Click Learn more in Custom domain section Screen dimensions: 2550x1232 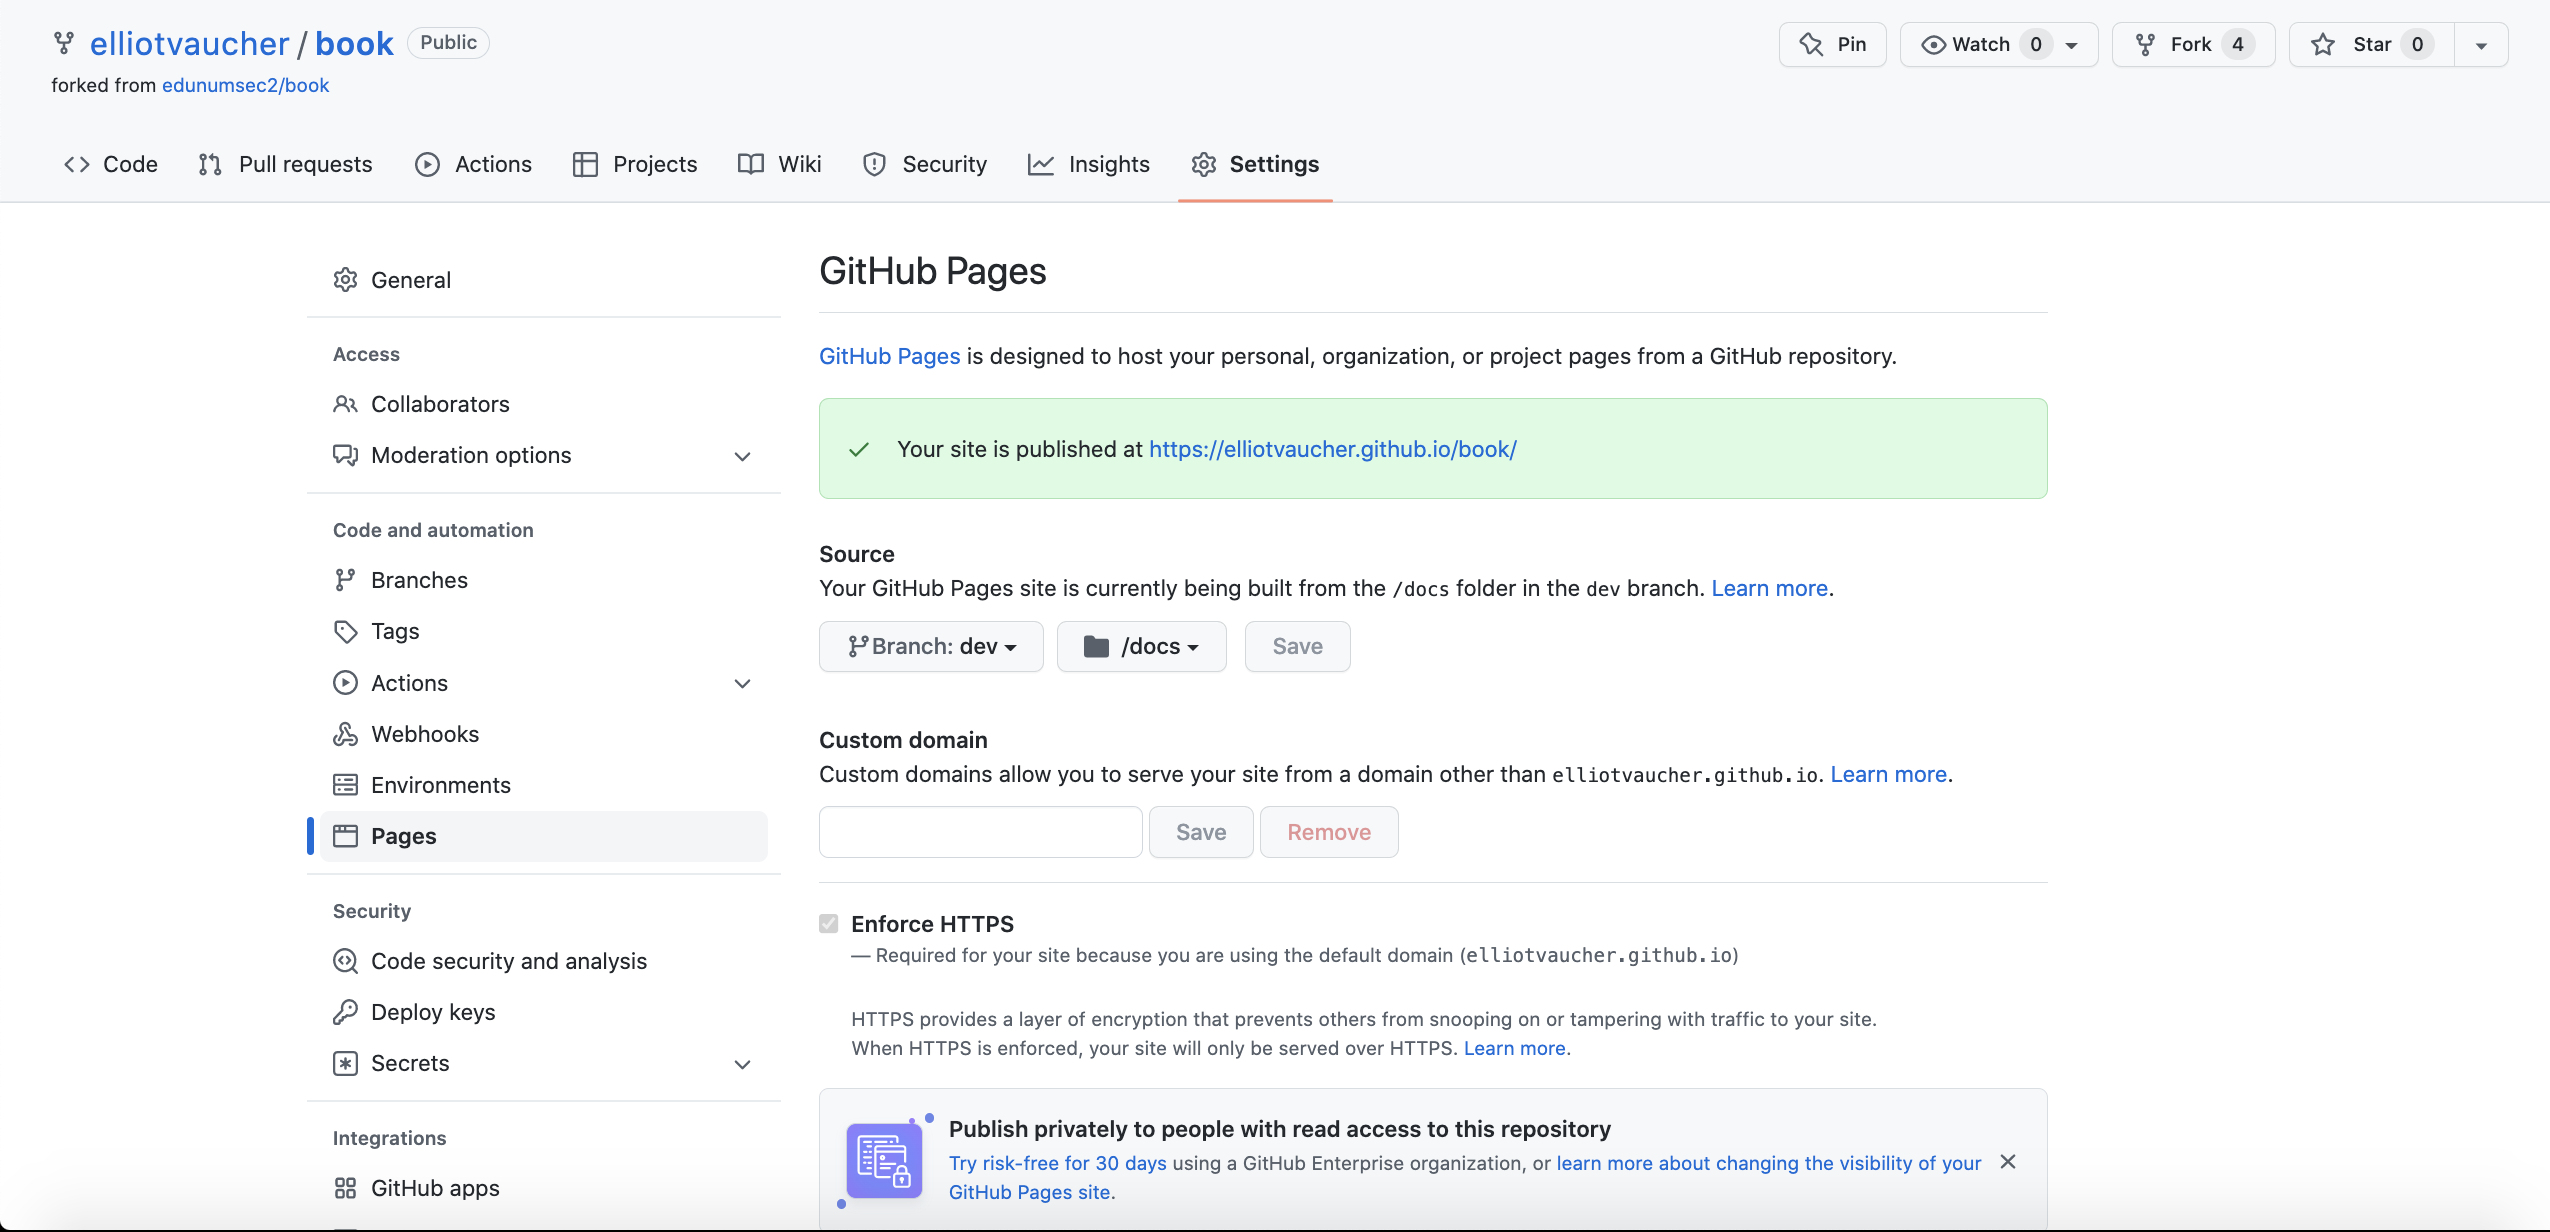pos(1888,774)
